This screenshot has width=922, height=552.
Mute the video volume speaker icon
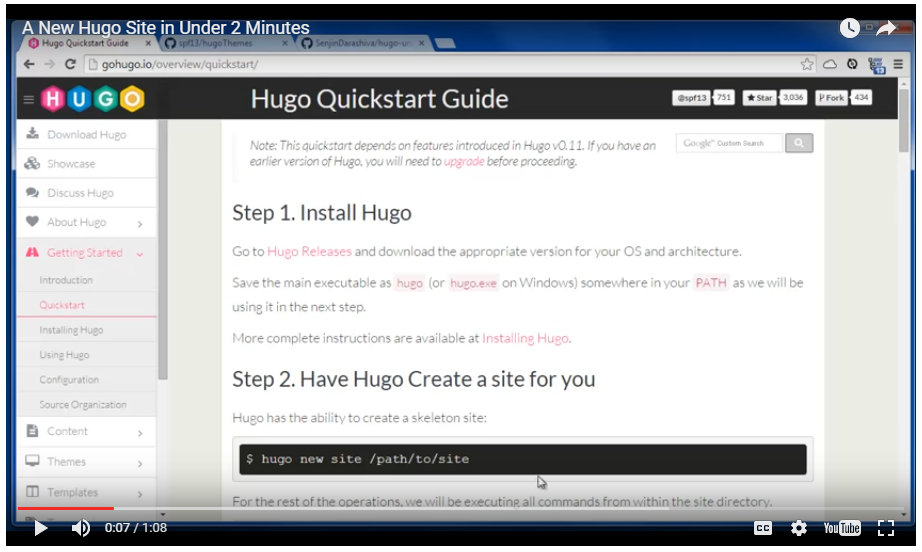click(81, 528)
